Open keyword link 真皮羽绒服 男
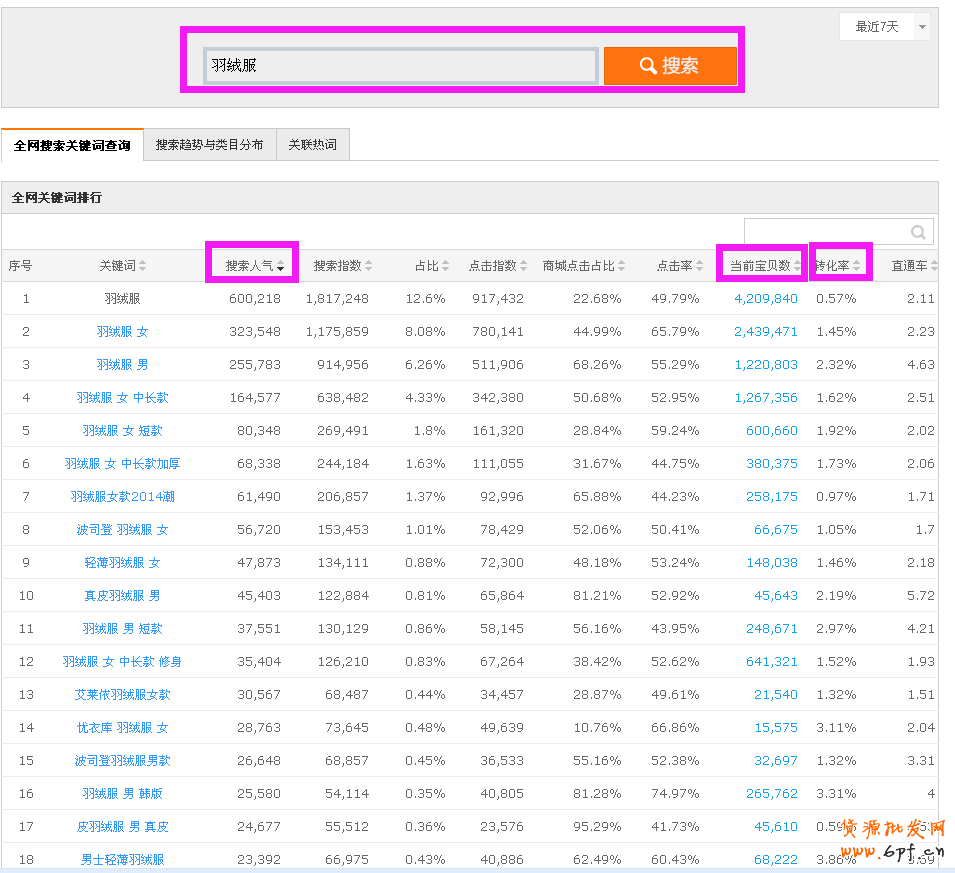The width and height of the screenshot is (955, 873). (x=122, y=596)
